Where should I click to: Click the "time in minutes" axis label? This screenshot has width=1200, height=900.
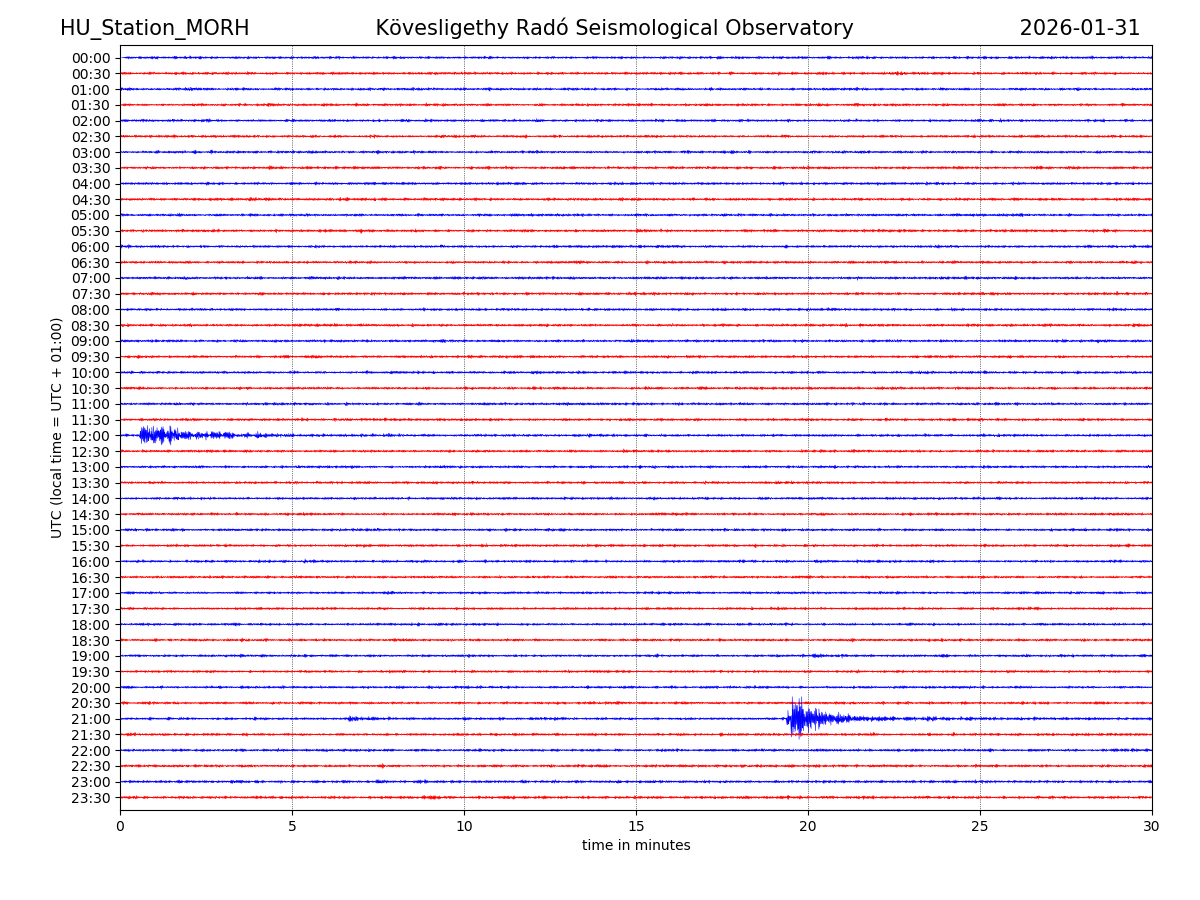click(636, 846)
